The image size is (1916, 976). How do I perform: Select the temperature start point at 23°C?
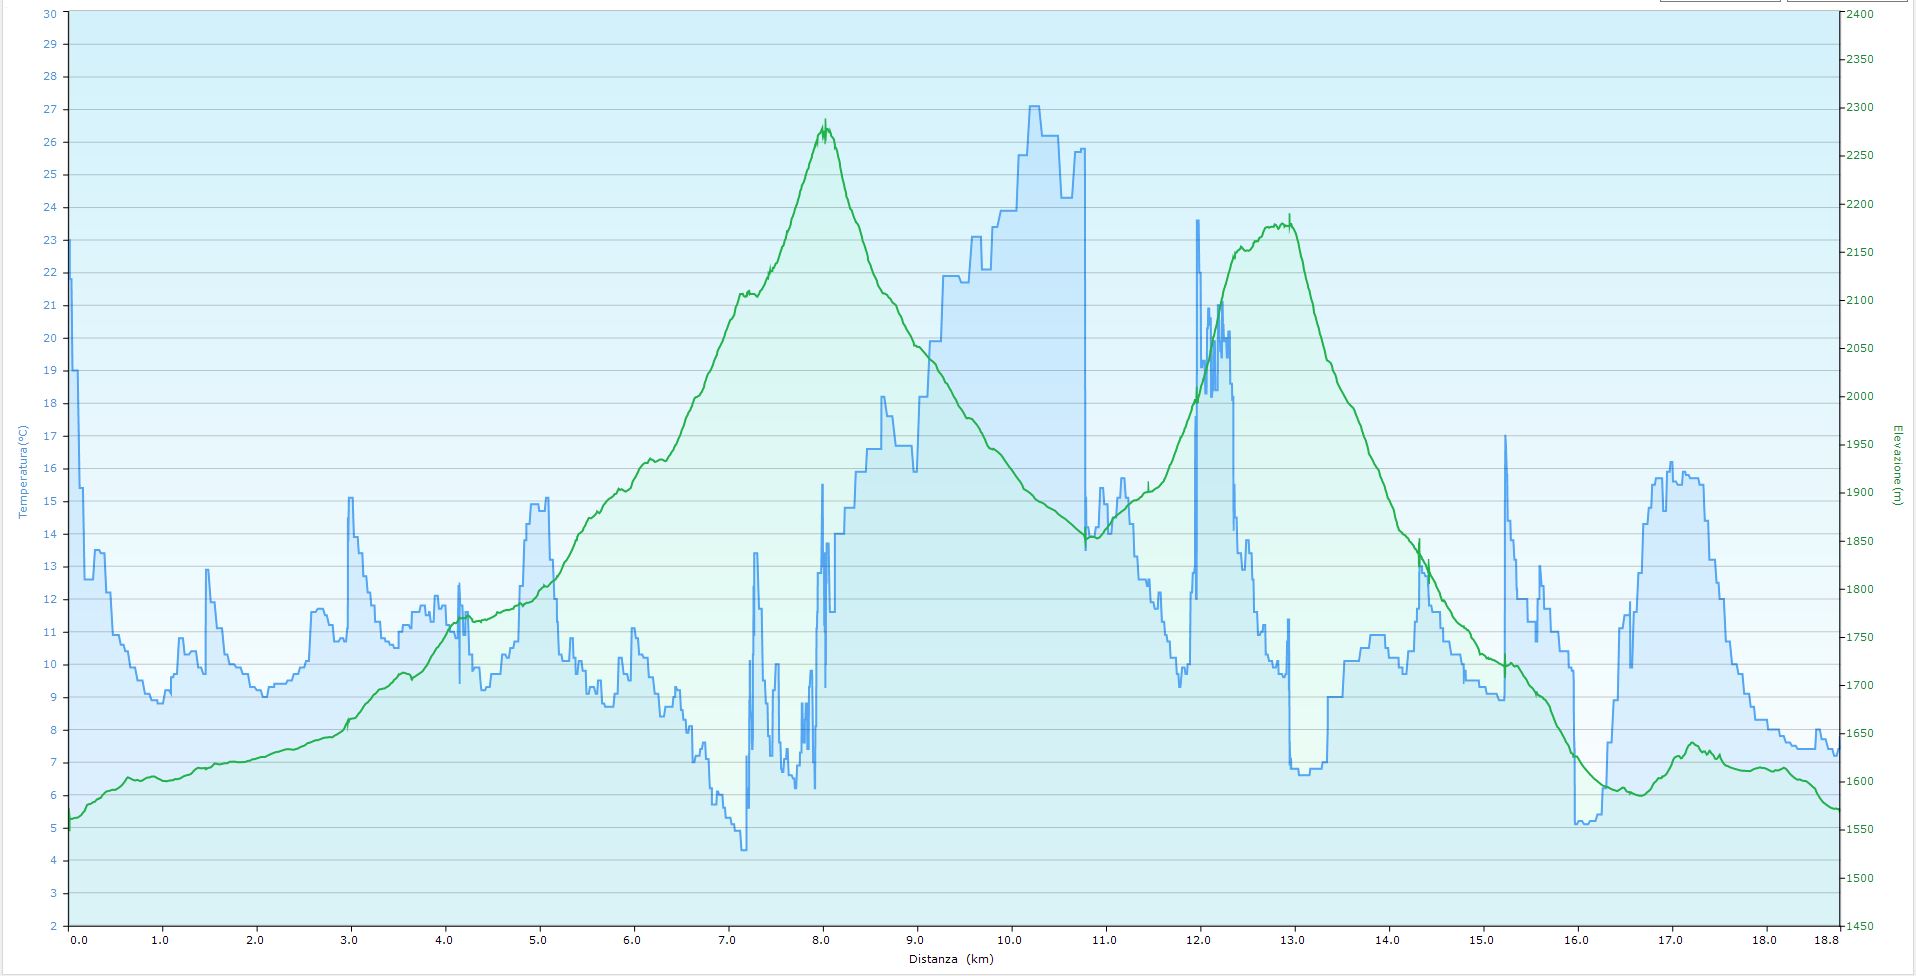[x=69, y=240]
